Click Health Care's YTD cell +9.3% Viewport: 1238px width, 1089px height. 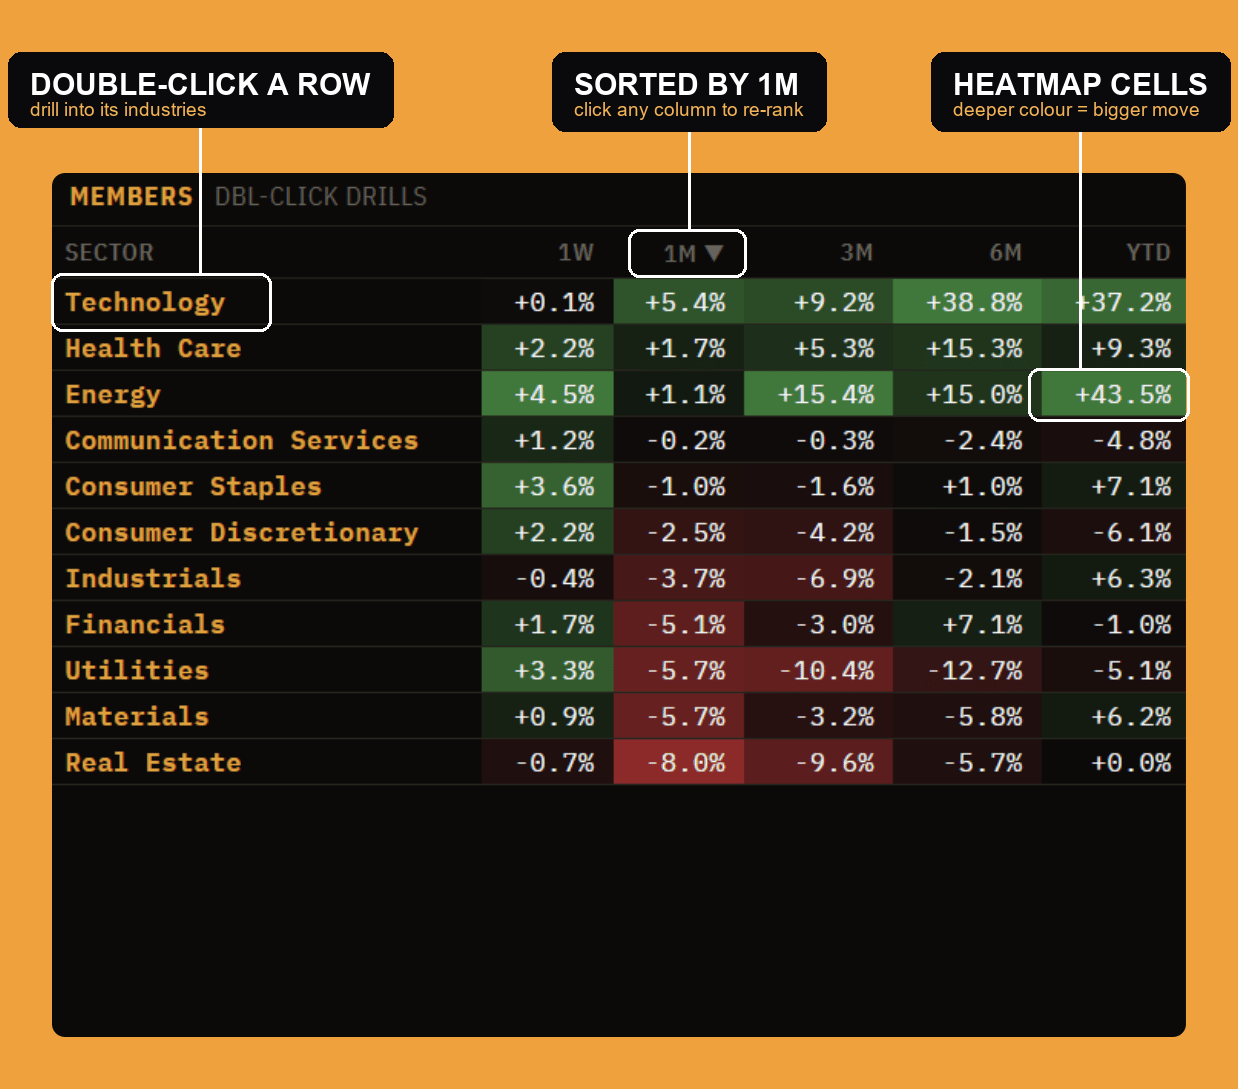click(x=1114, y=348)
